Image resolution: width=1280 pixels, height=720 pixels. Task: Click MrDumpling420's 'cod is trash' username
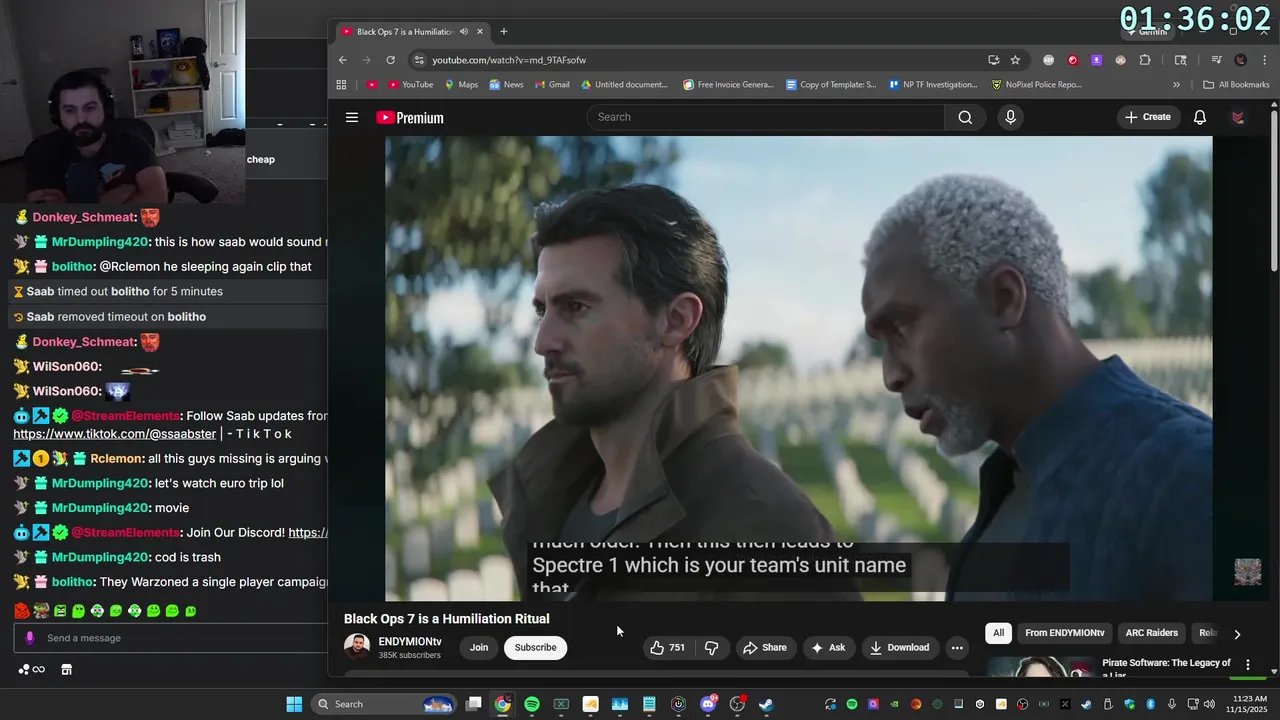click(100, 557)
